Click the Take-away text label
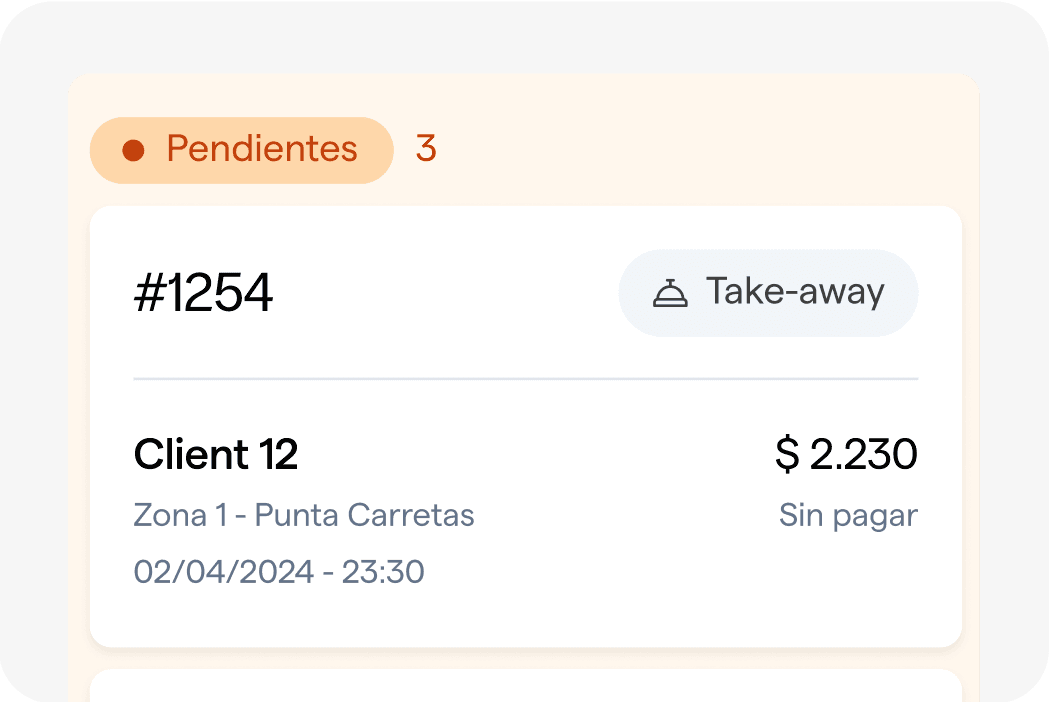Viewport: 1050px width, 702px height. (795, 292)
